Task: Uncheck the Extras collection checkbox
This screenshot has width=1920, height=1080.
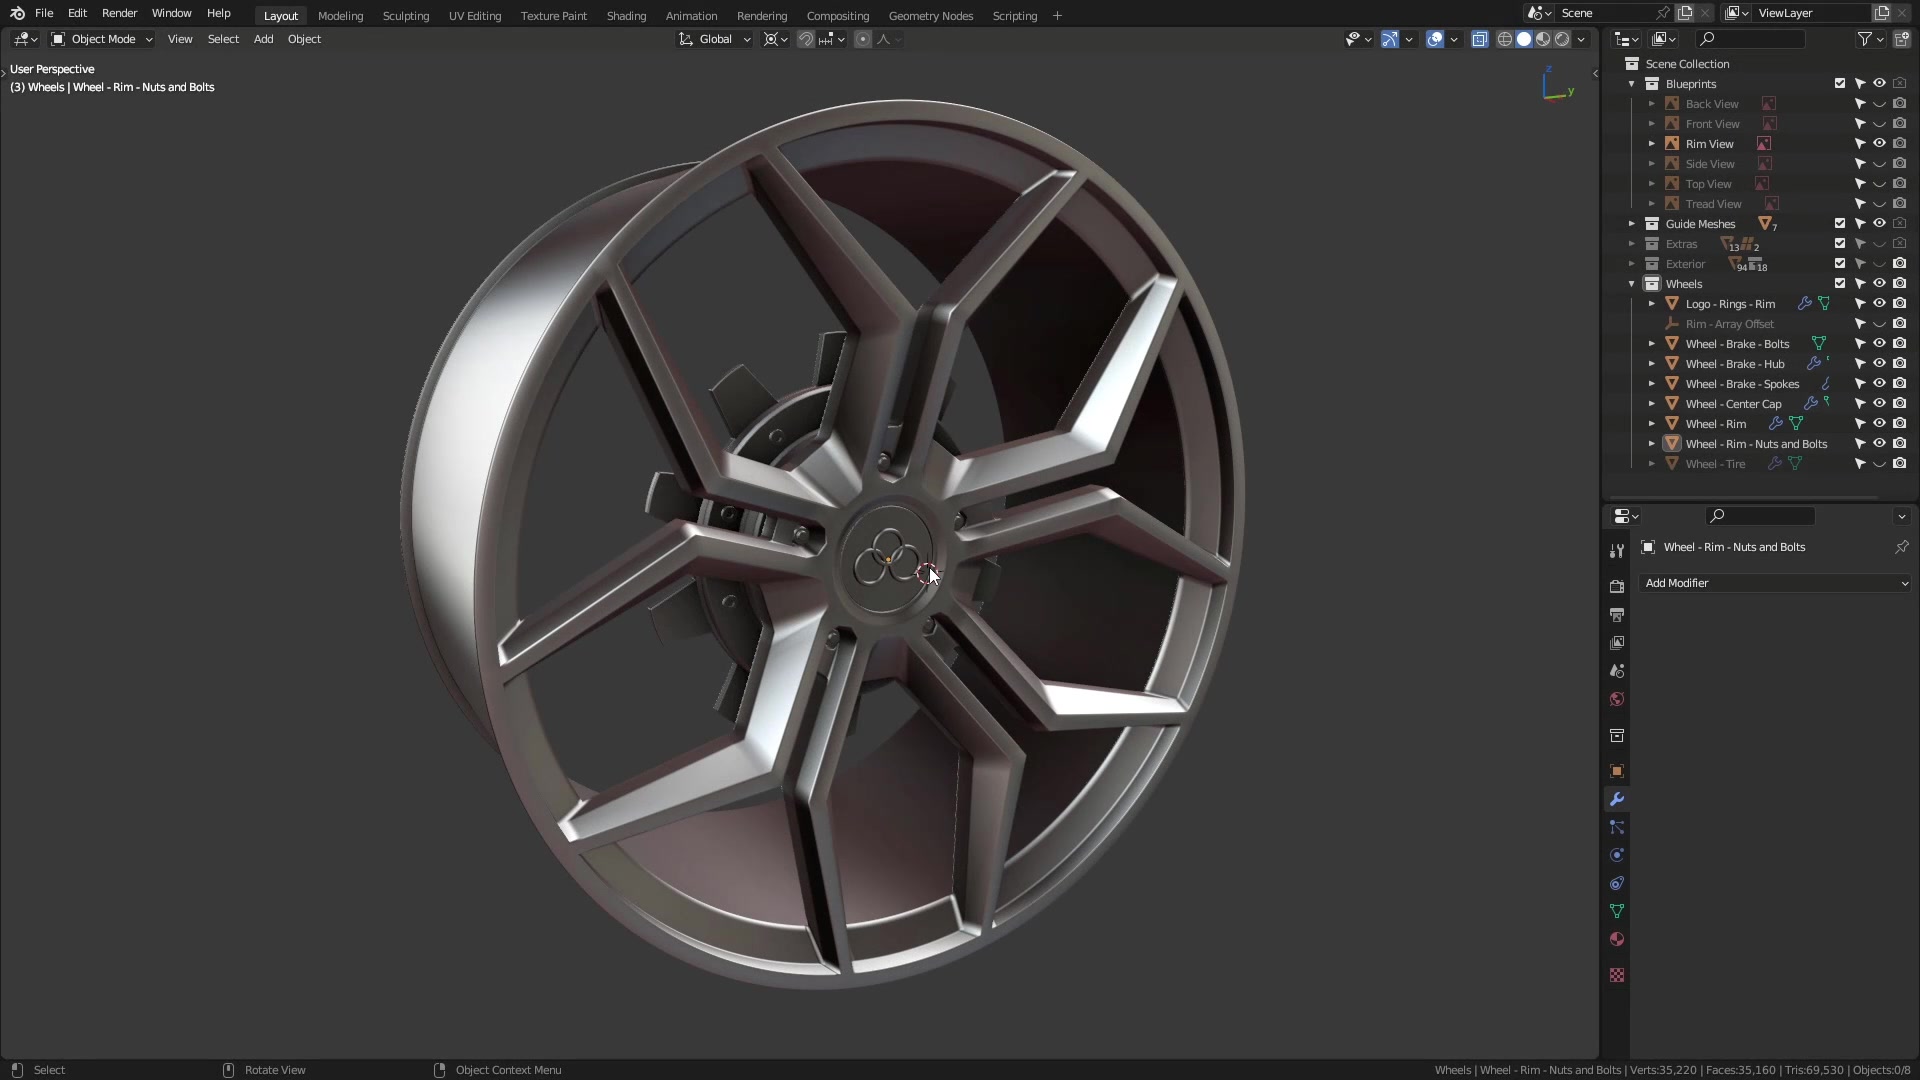Action: click(1840, 244)
